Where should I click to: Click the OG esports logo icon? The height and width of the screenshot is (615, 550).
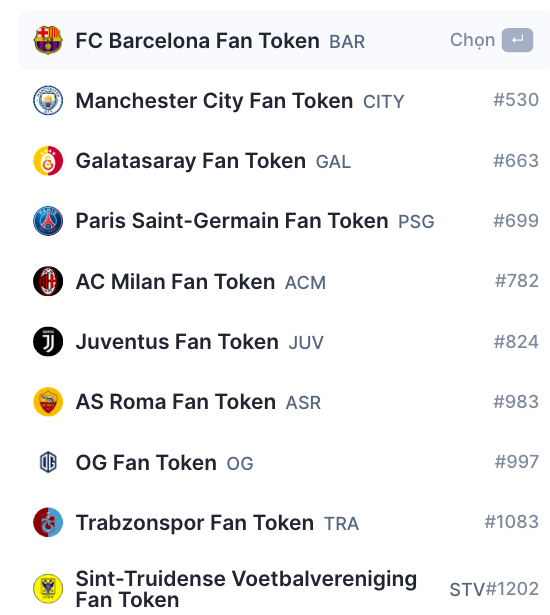48,462
